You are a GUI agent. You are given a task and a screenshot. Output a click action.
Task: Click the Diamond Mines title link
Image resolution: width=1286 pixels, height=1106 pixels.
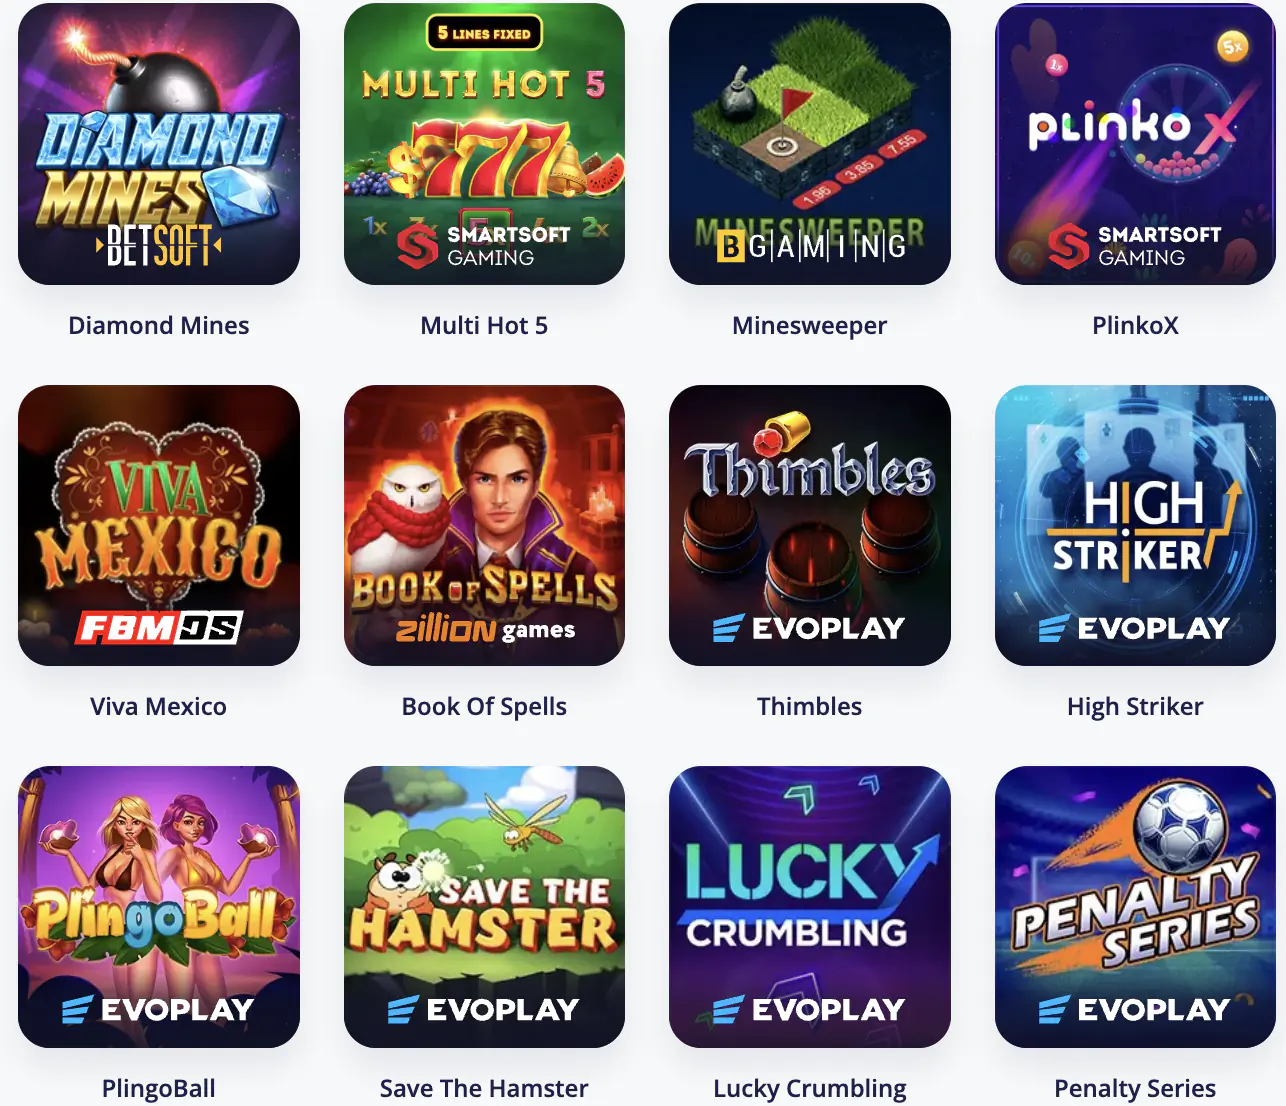[159, 325]
